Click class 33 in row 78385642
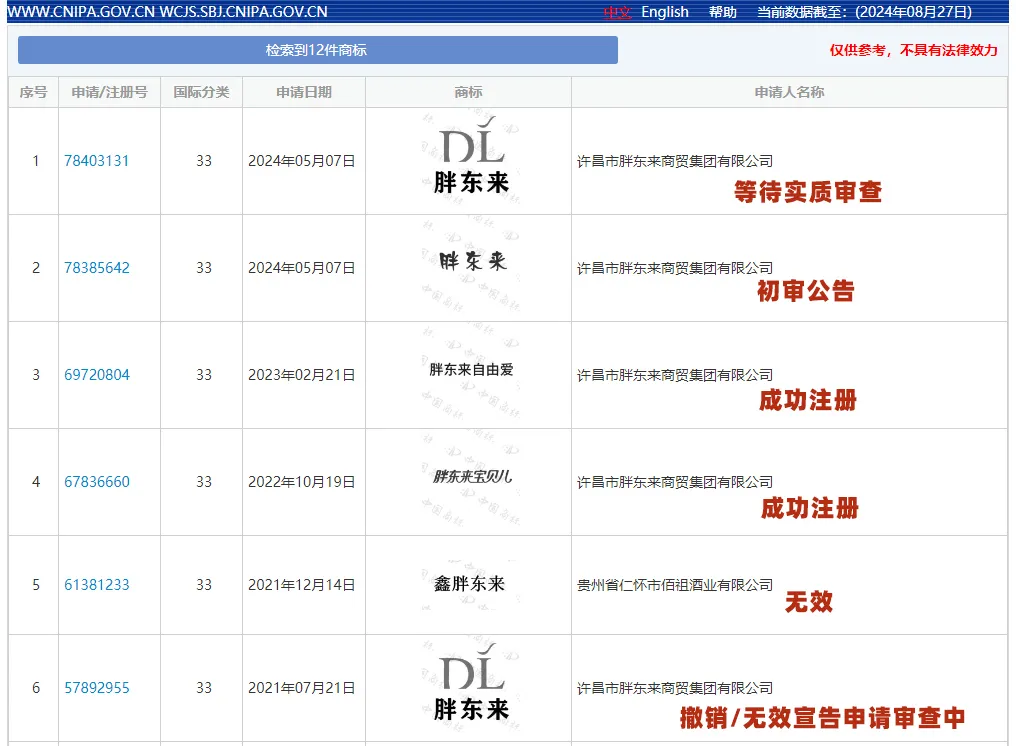Screen dimensions: 1016x746 203,268
